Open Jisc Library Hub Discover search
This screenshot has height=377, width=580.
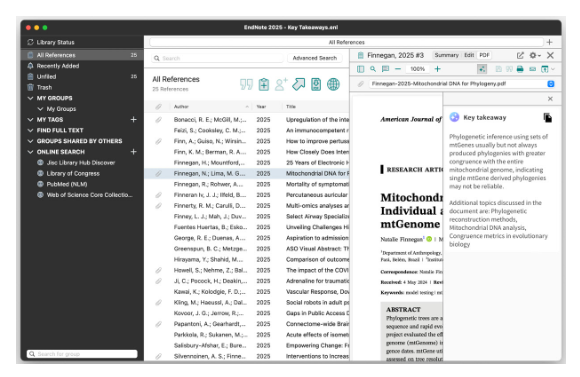pos(81,162)
